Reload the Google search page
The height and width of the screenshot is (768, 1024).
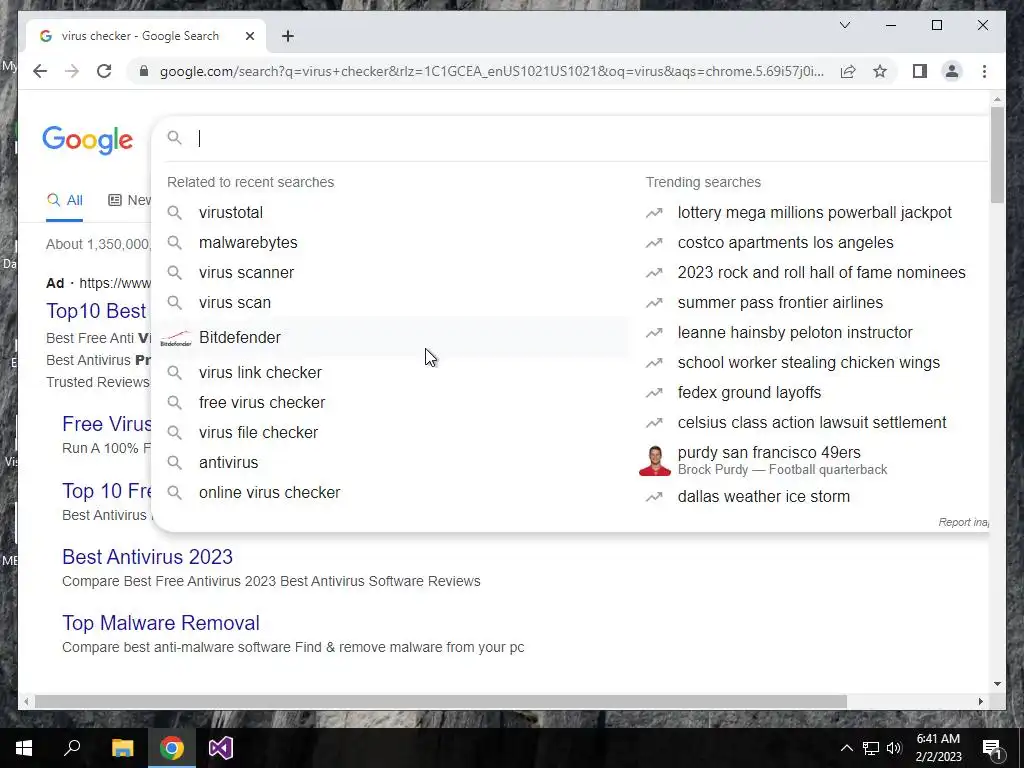pyautogui.click(x=104, y=71)
